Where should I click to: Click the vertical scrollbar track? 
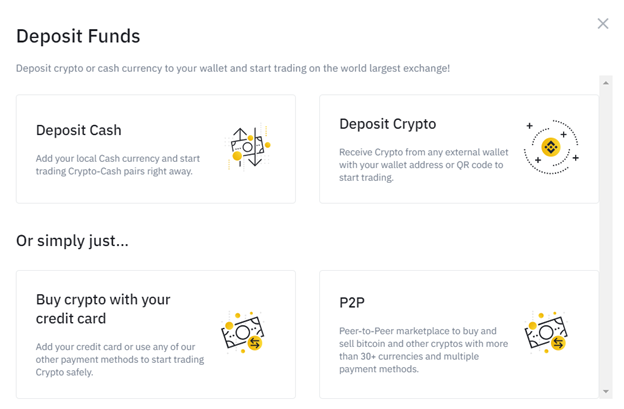pyautogui.click(x=606, y=237)
